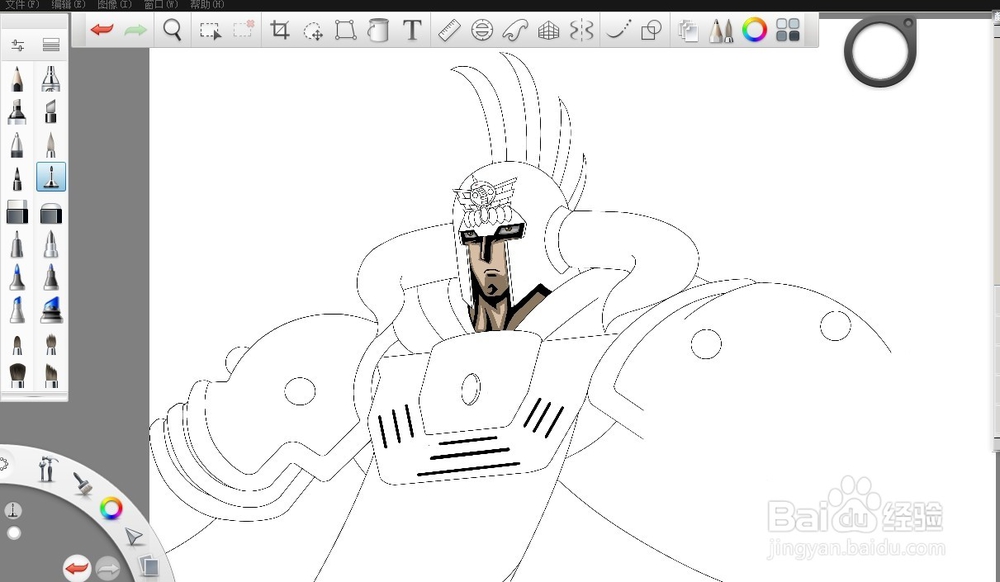This screenshot has width=1000, height=582.
Task: Select the grey technical pen brush below the Hard Eraser
Action: click(x=17, y=245)
